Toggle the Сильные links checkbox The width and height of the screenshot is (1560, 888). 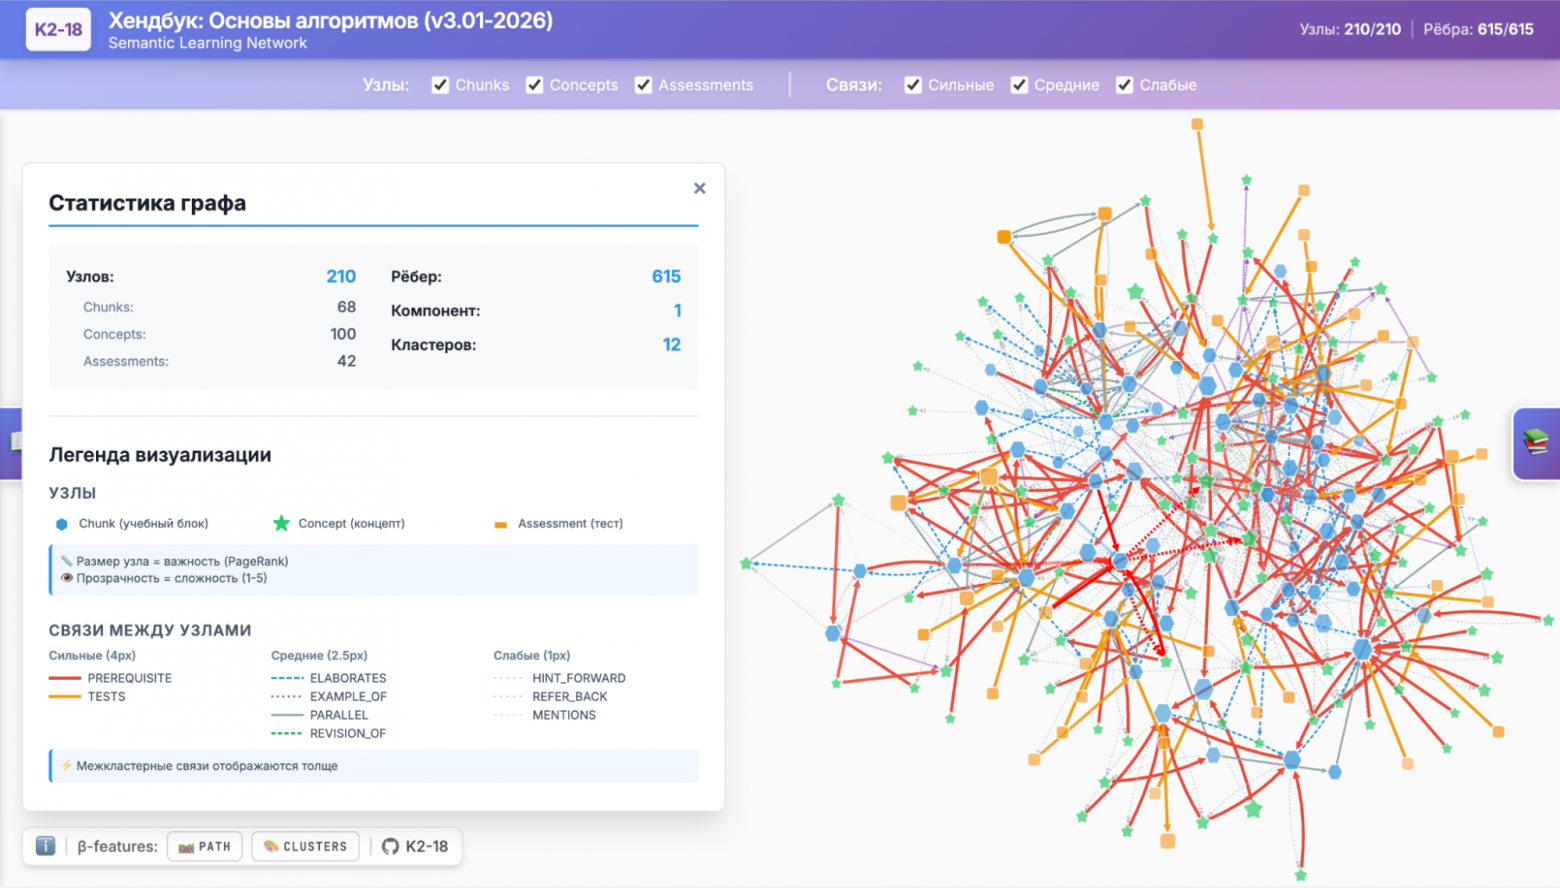(x=913, y=85)
